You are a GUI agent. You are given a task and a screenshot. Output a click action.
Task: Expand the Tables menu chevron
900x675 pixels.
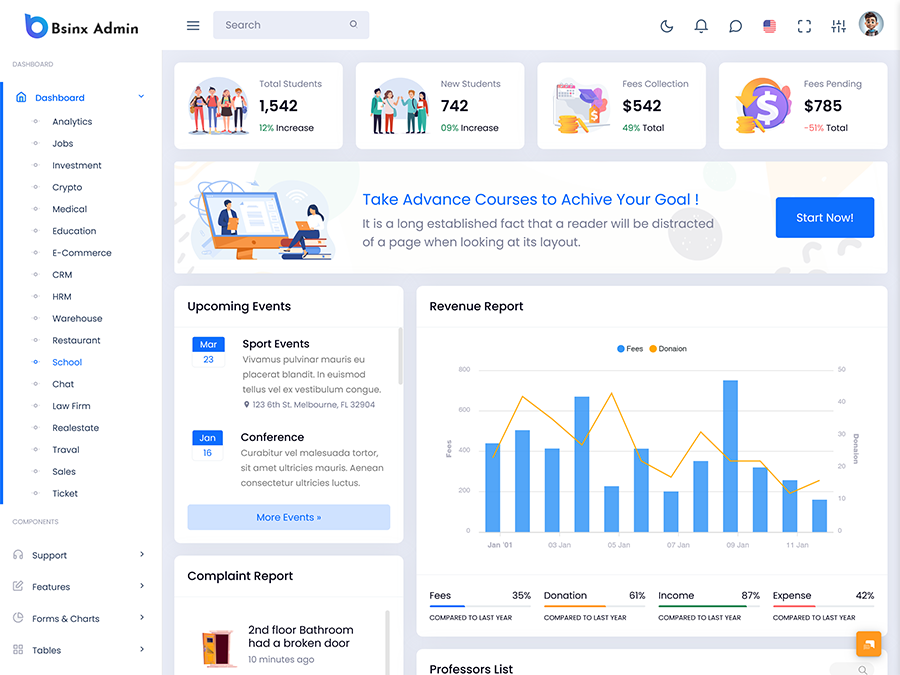[x=142, y=649]
